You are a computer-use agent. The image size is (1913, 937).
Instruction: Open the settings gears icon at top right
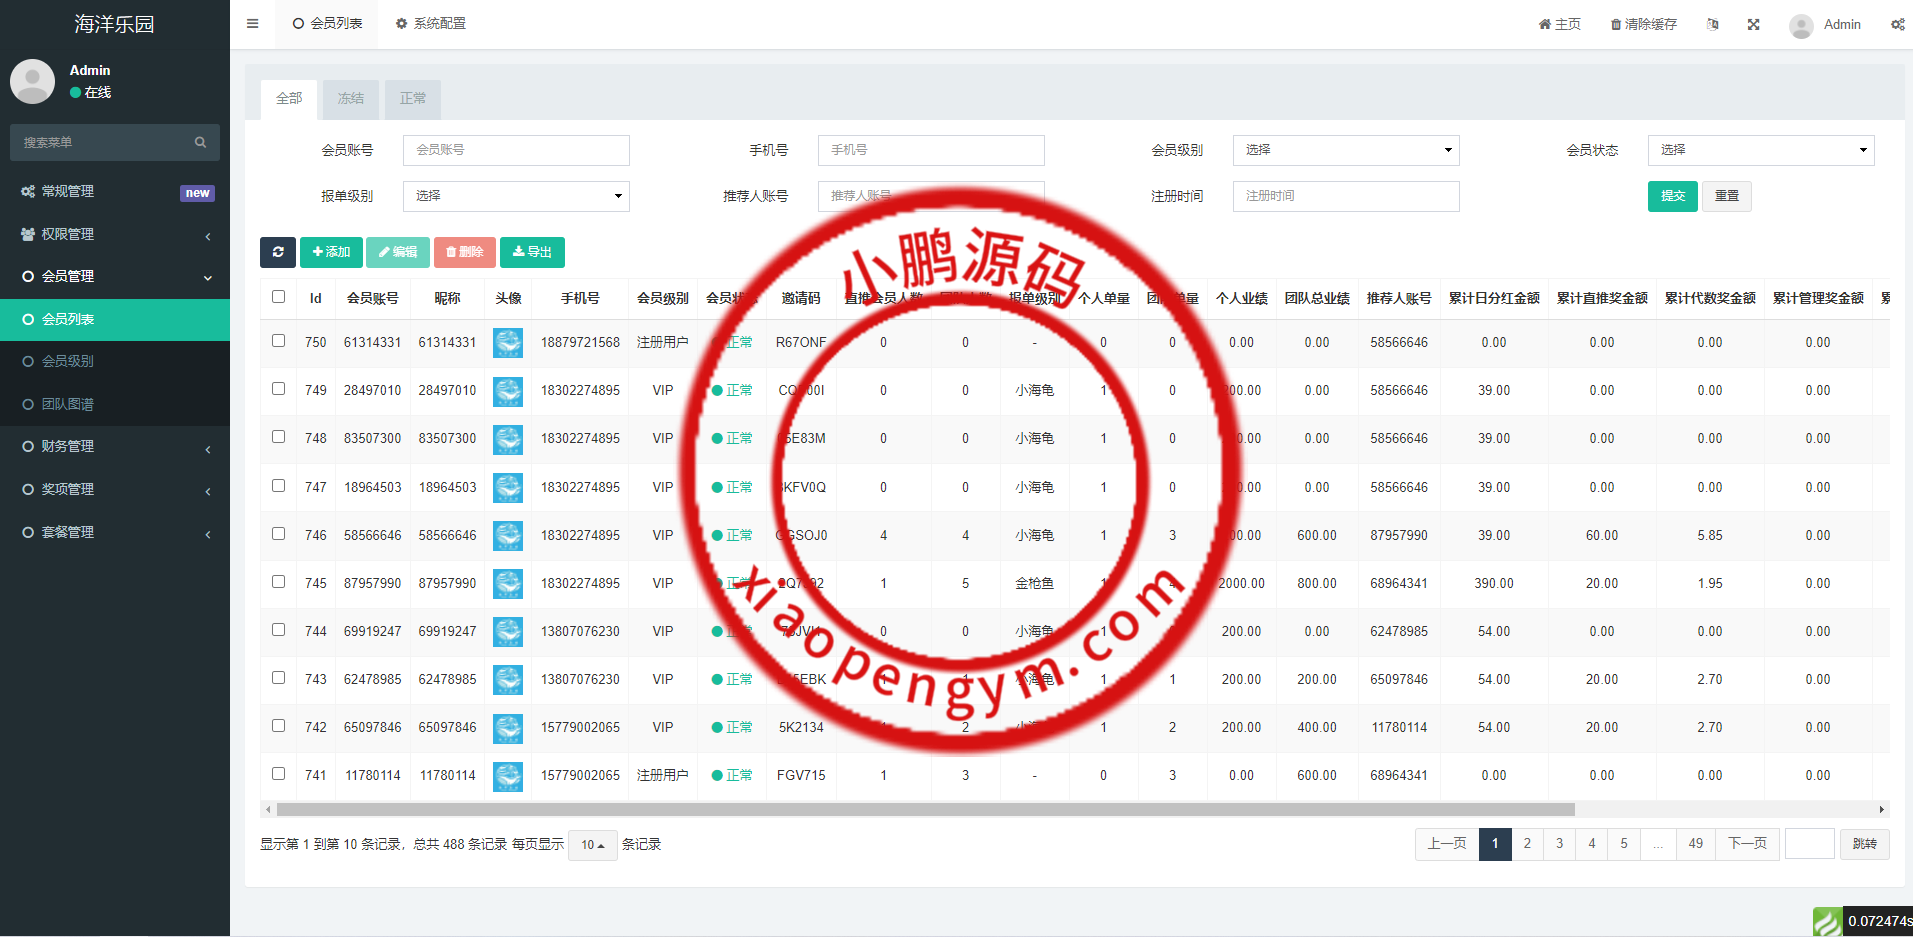1897,25
